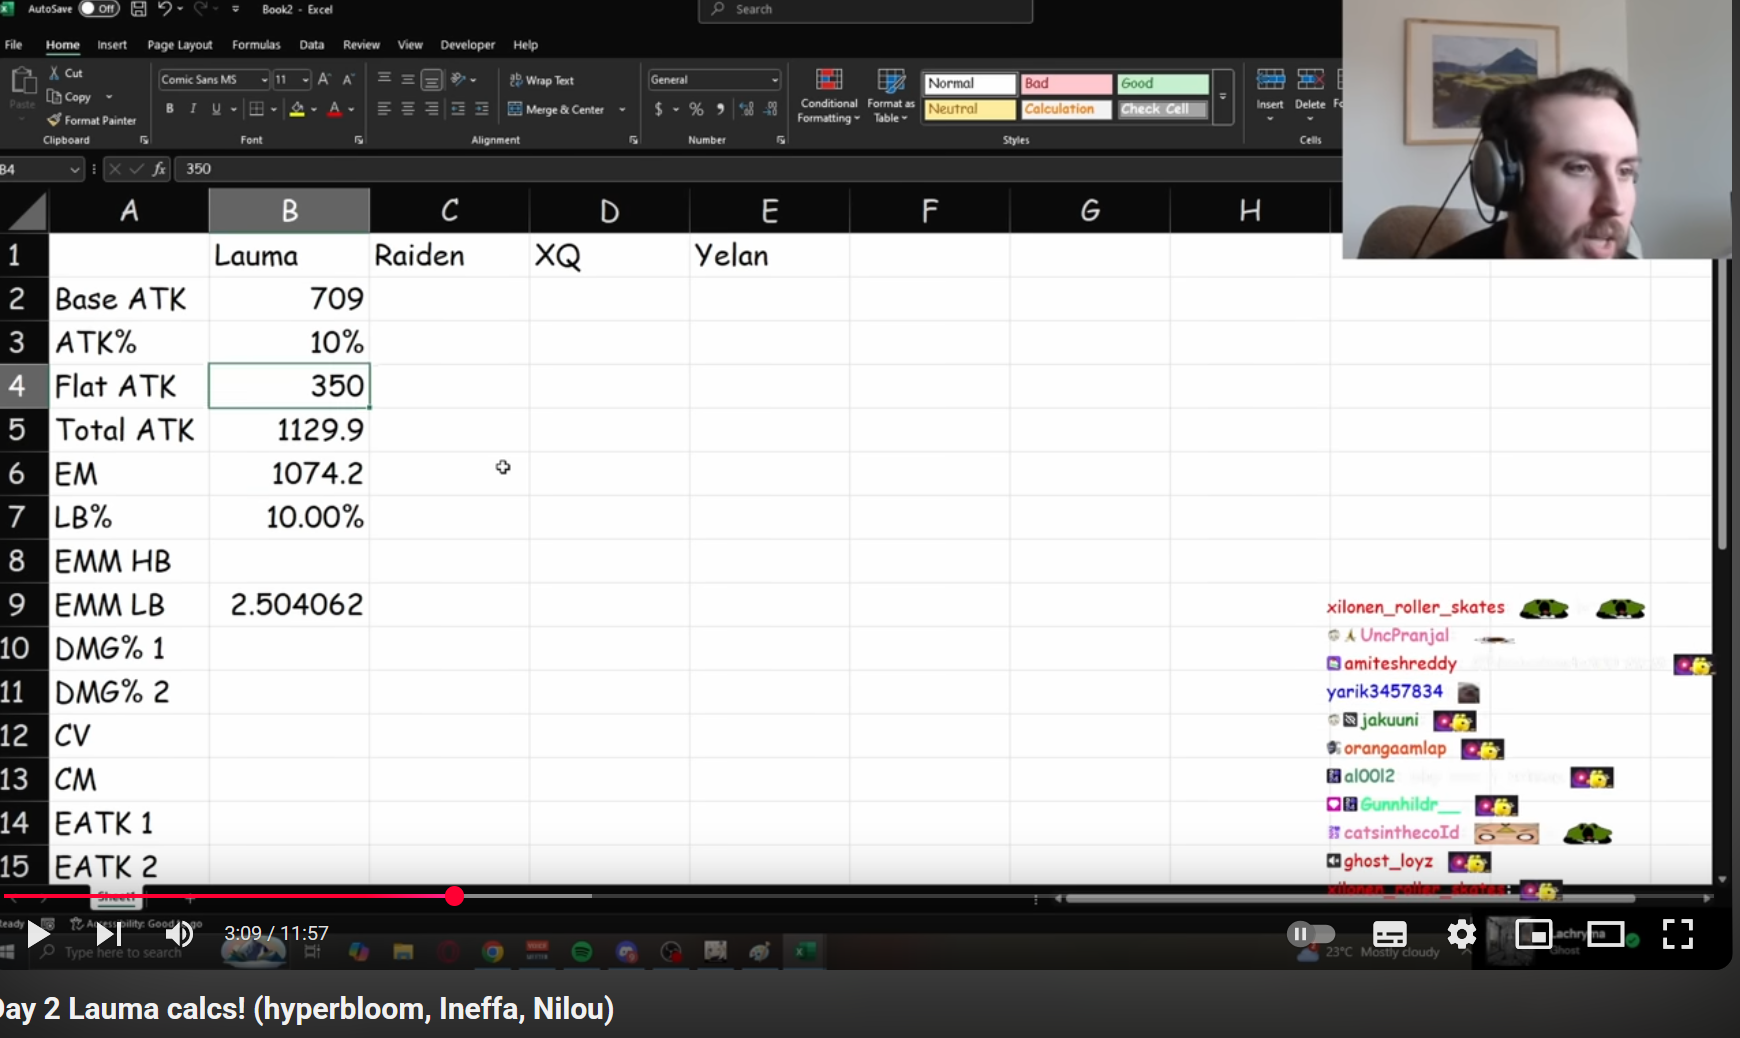
Task: Open the General number format dropdown
Action: click(x=774, y=80)
